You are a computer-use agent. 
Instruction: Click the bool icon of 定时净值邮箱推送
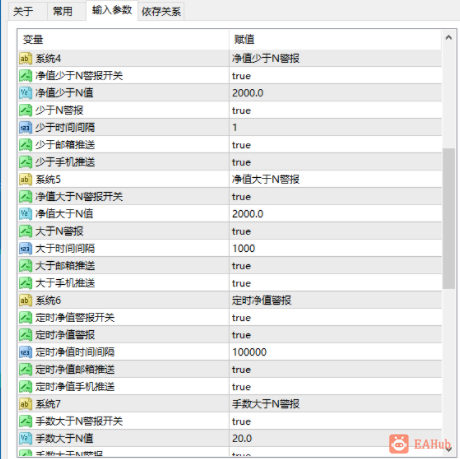click(25, 369)
